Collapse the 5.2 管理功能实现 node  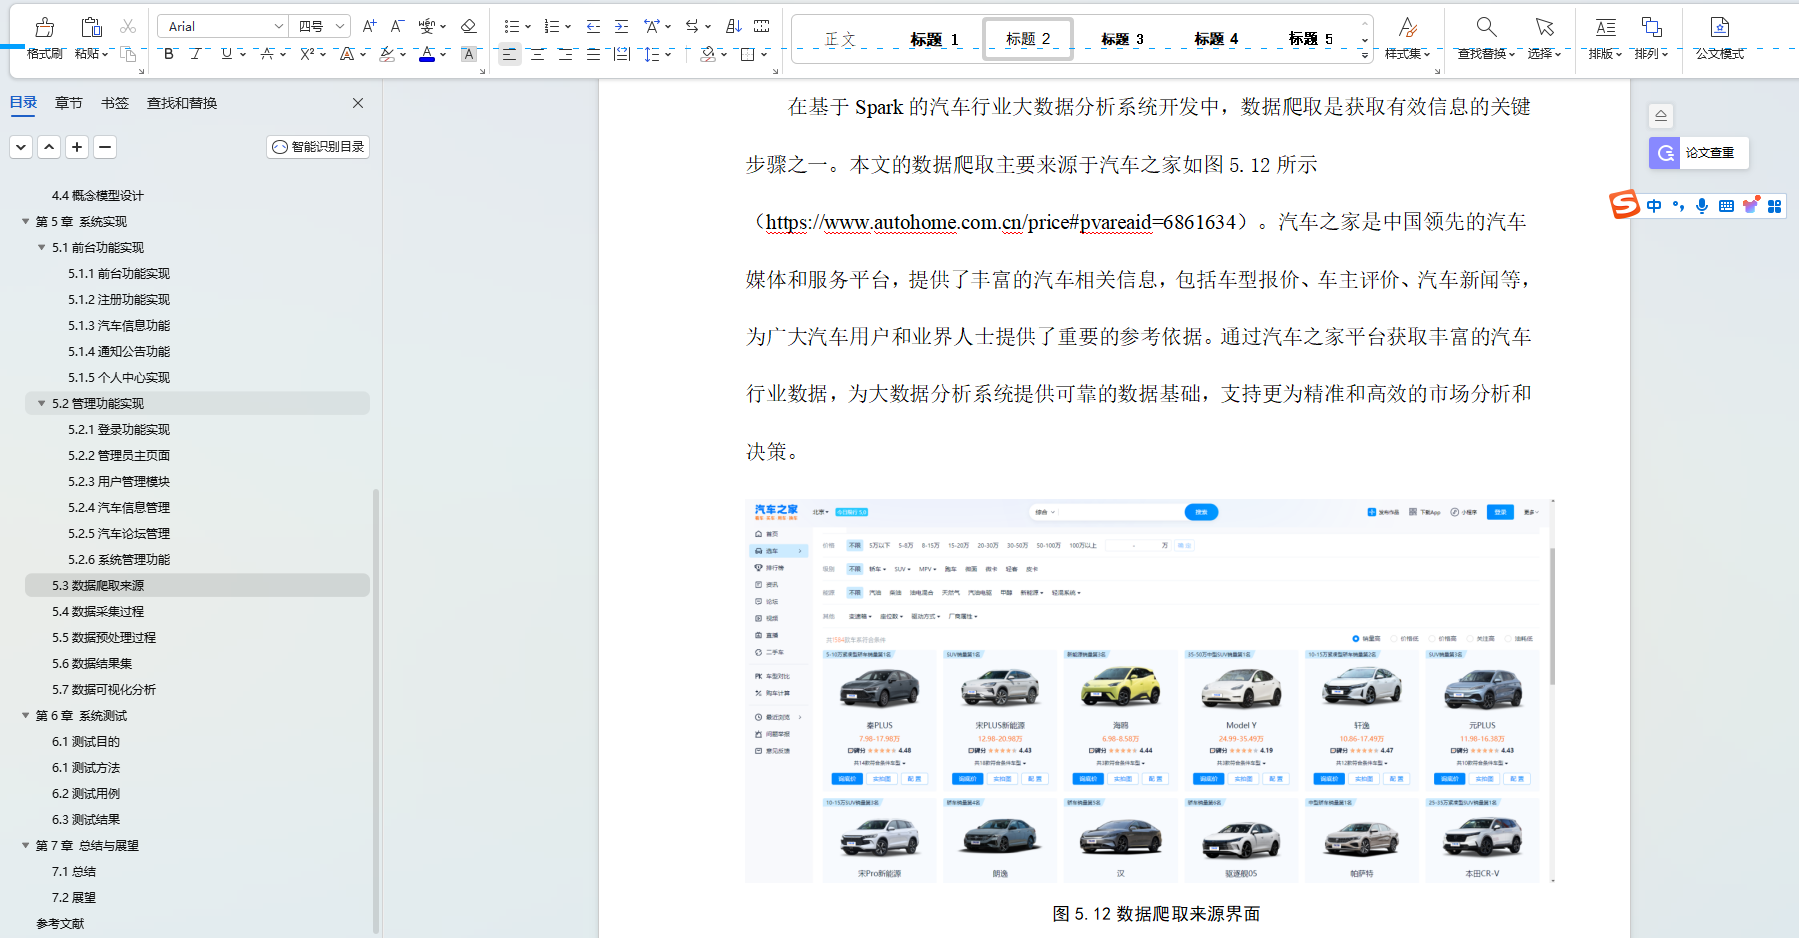[x=42, y=403]
